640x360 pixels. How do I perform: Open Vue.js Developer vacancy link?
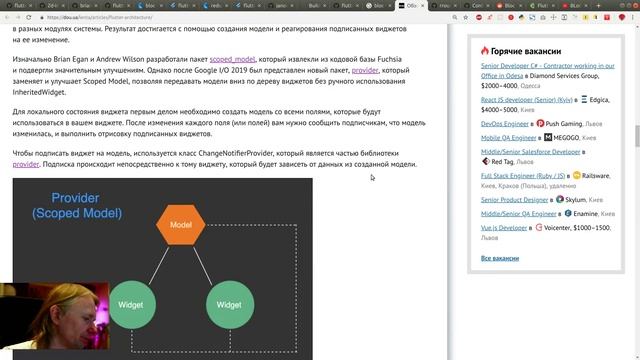tap(504, 228)
